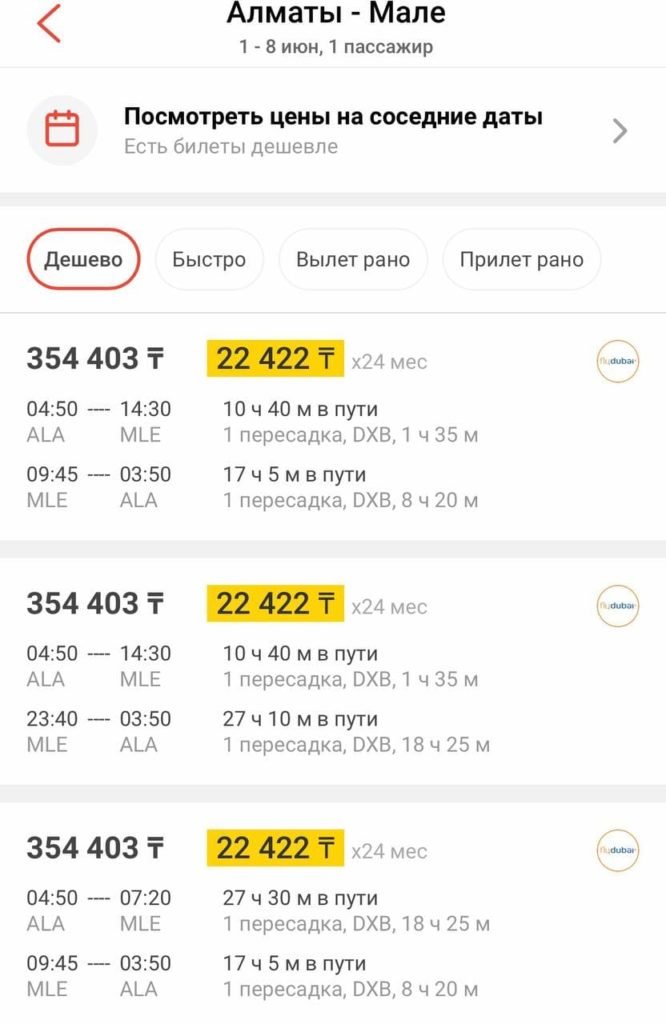Image resolution: width=666 pixels, height=1024 pixels.
Task: Tap the first 22 422 ₸ installment badge
Action: click(276, 359)
